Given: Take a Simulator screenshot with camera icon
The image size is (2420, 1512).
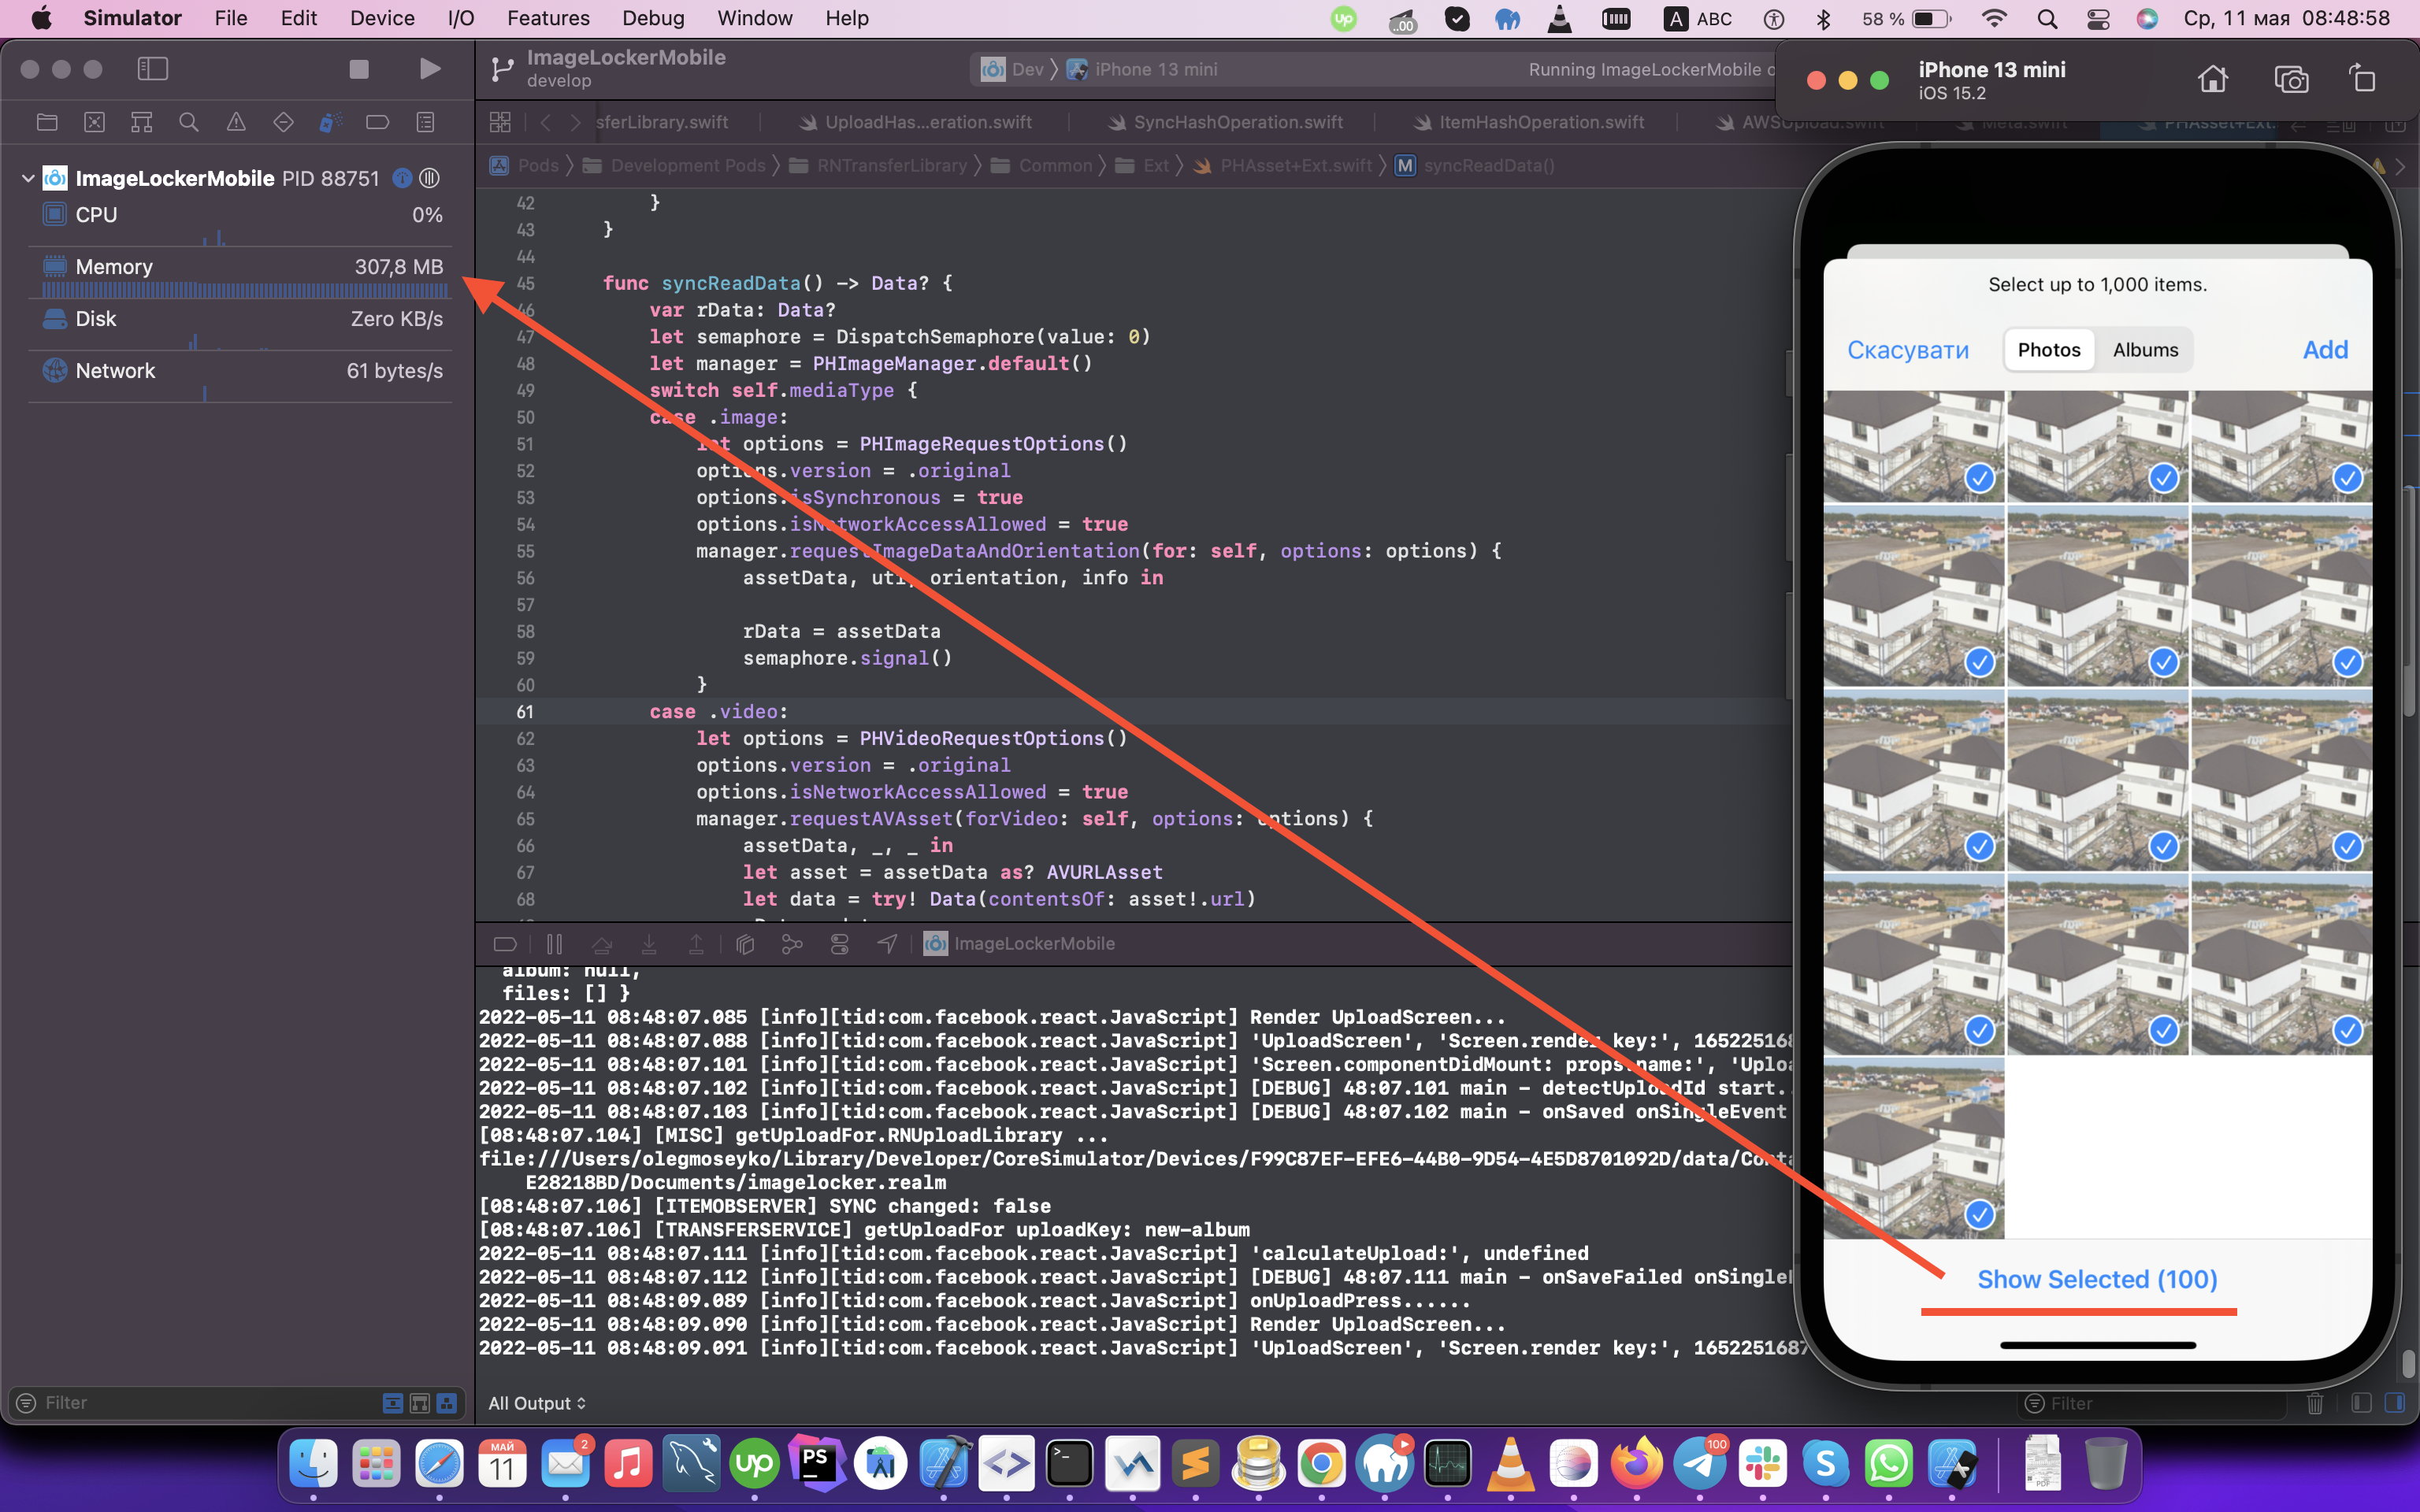Looking at the screenshot, I should click(2290, 79).
